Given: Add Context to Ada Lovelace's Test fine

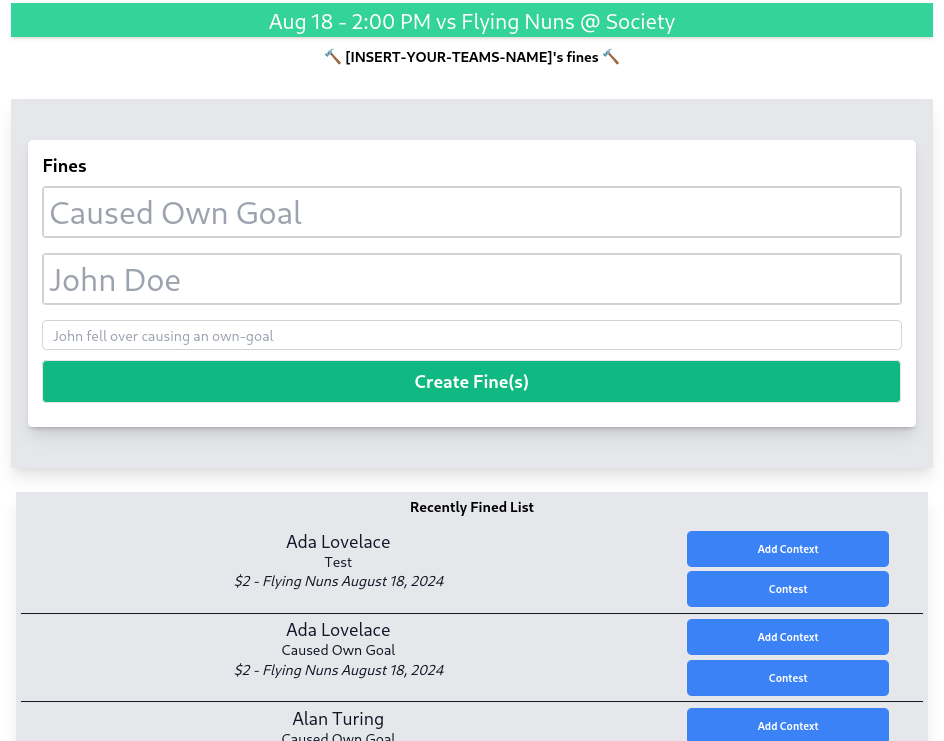Looking at the screenshot, I should [x=787, y=549].
